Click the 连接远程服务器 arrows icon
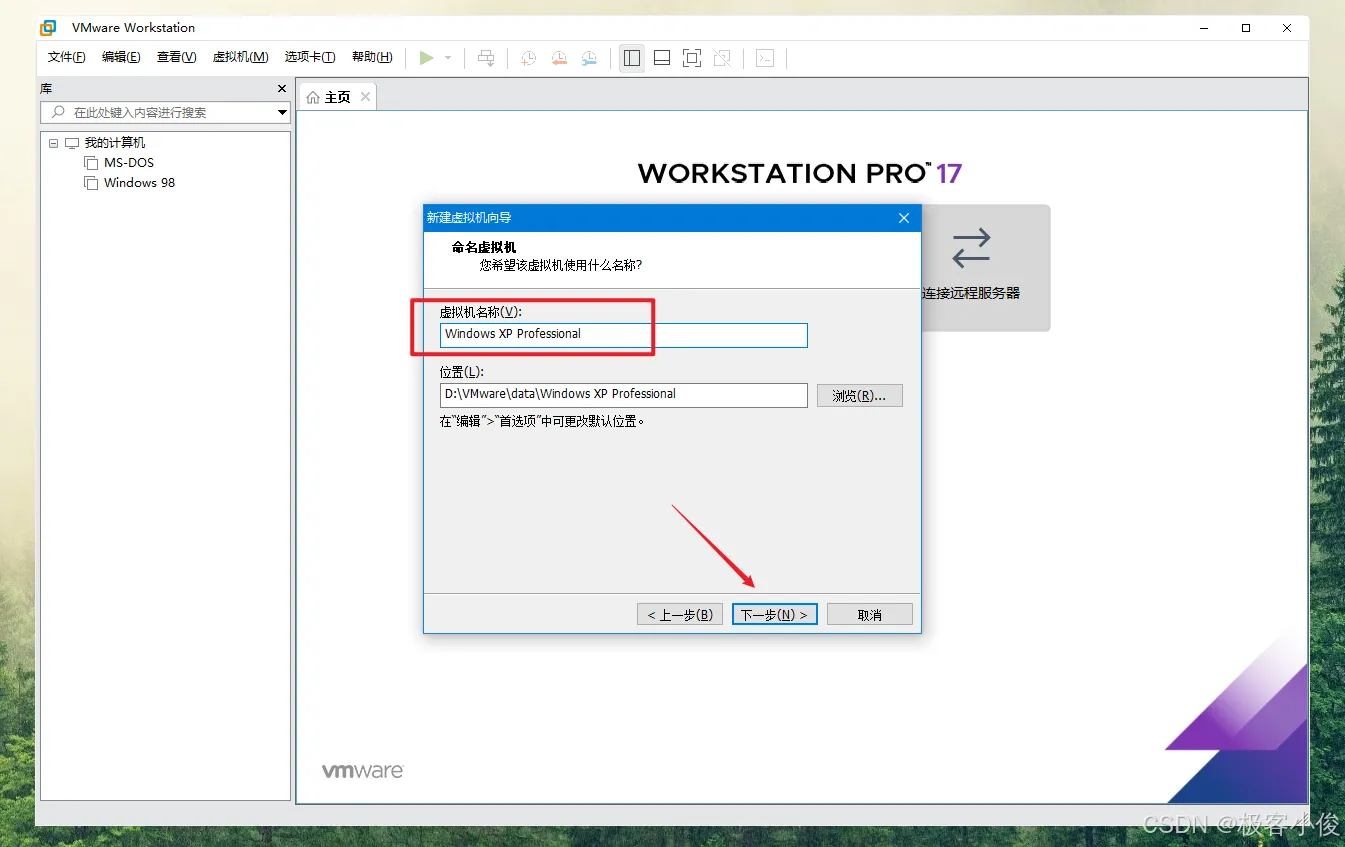The image size is (1345, 847). coord(971,249)
